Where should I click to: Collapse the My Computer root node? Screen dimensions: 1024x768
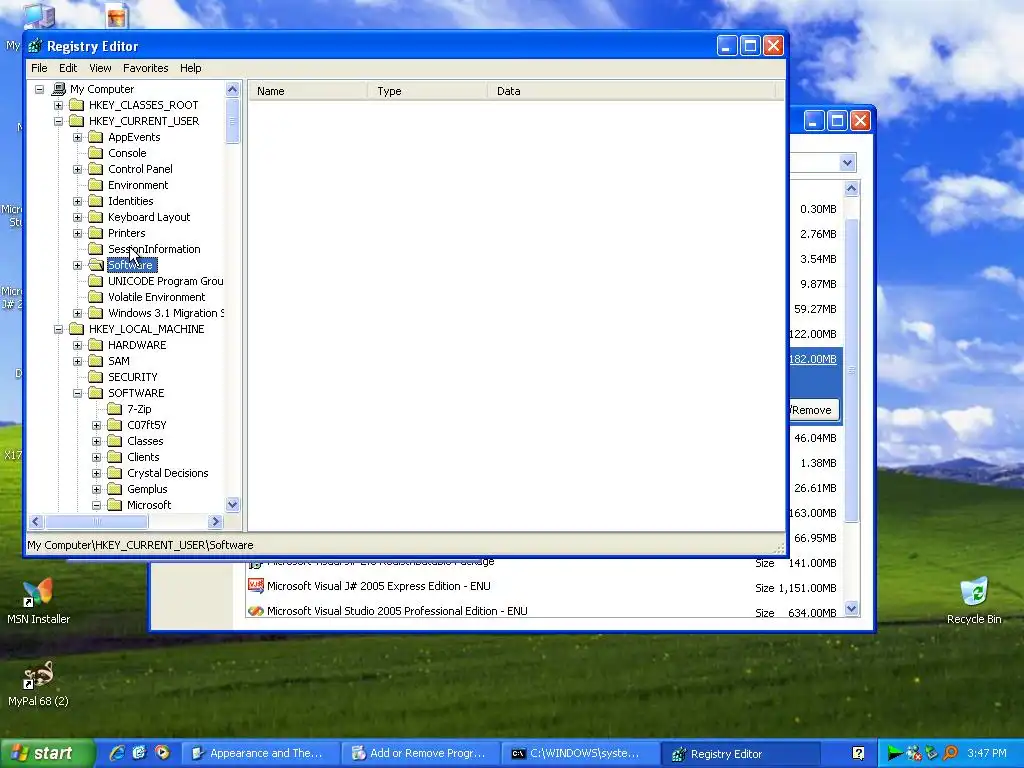click(39, 89)
